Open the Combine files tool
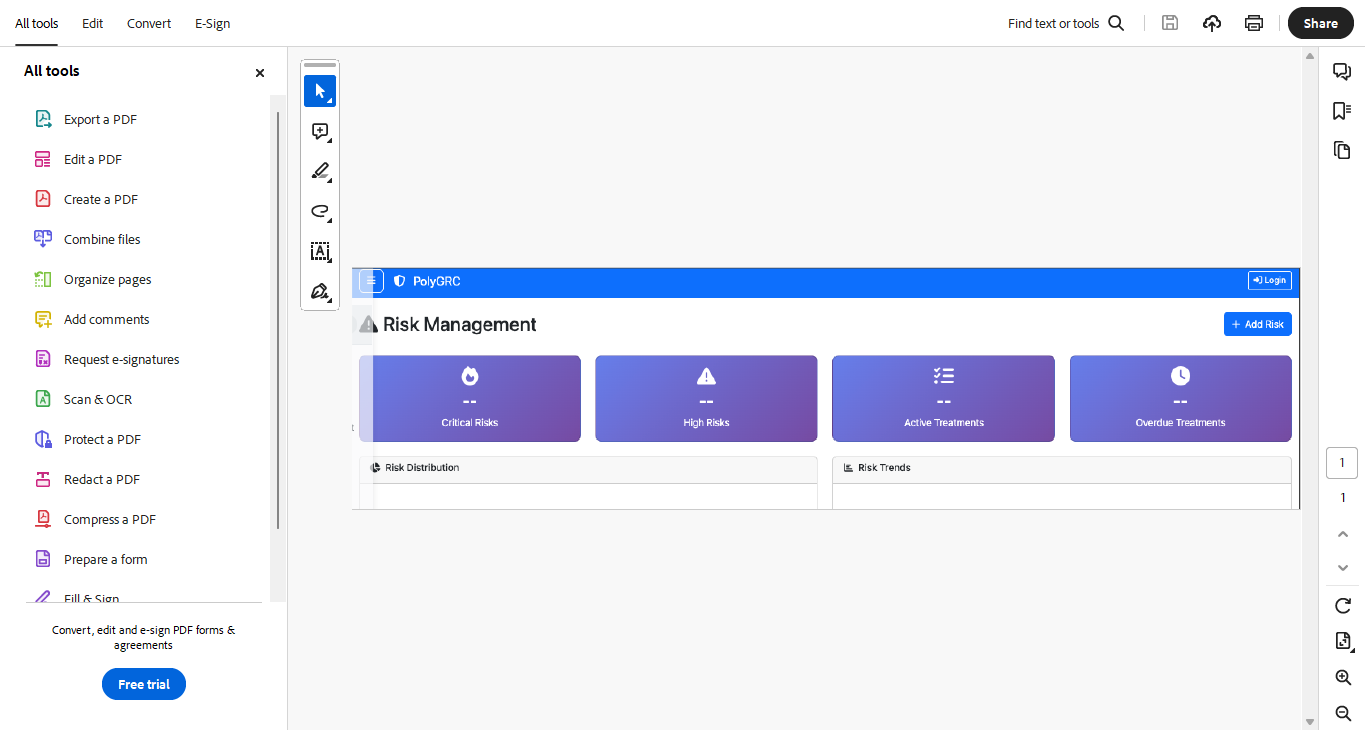Screen dimensions: 1365x731 pos(102,239)
